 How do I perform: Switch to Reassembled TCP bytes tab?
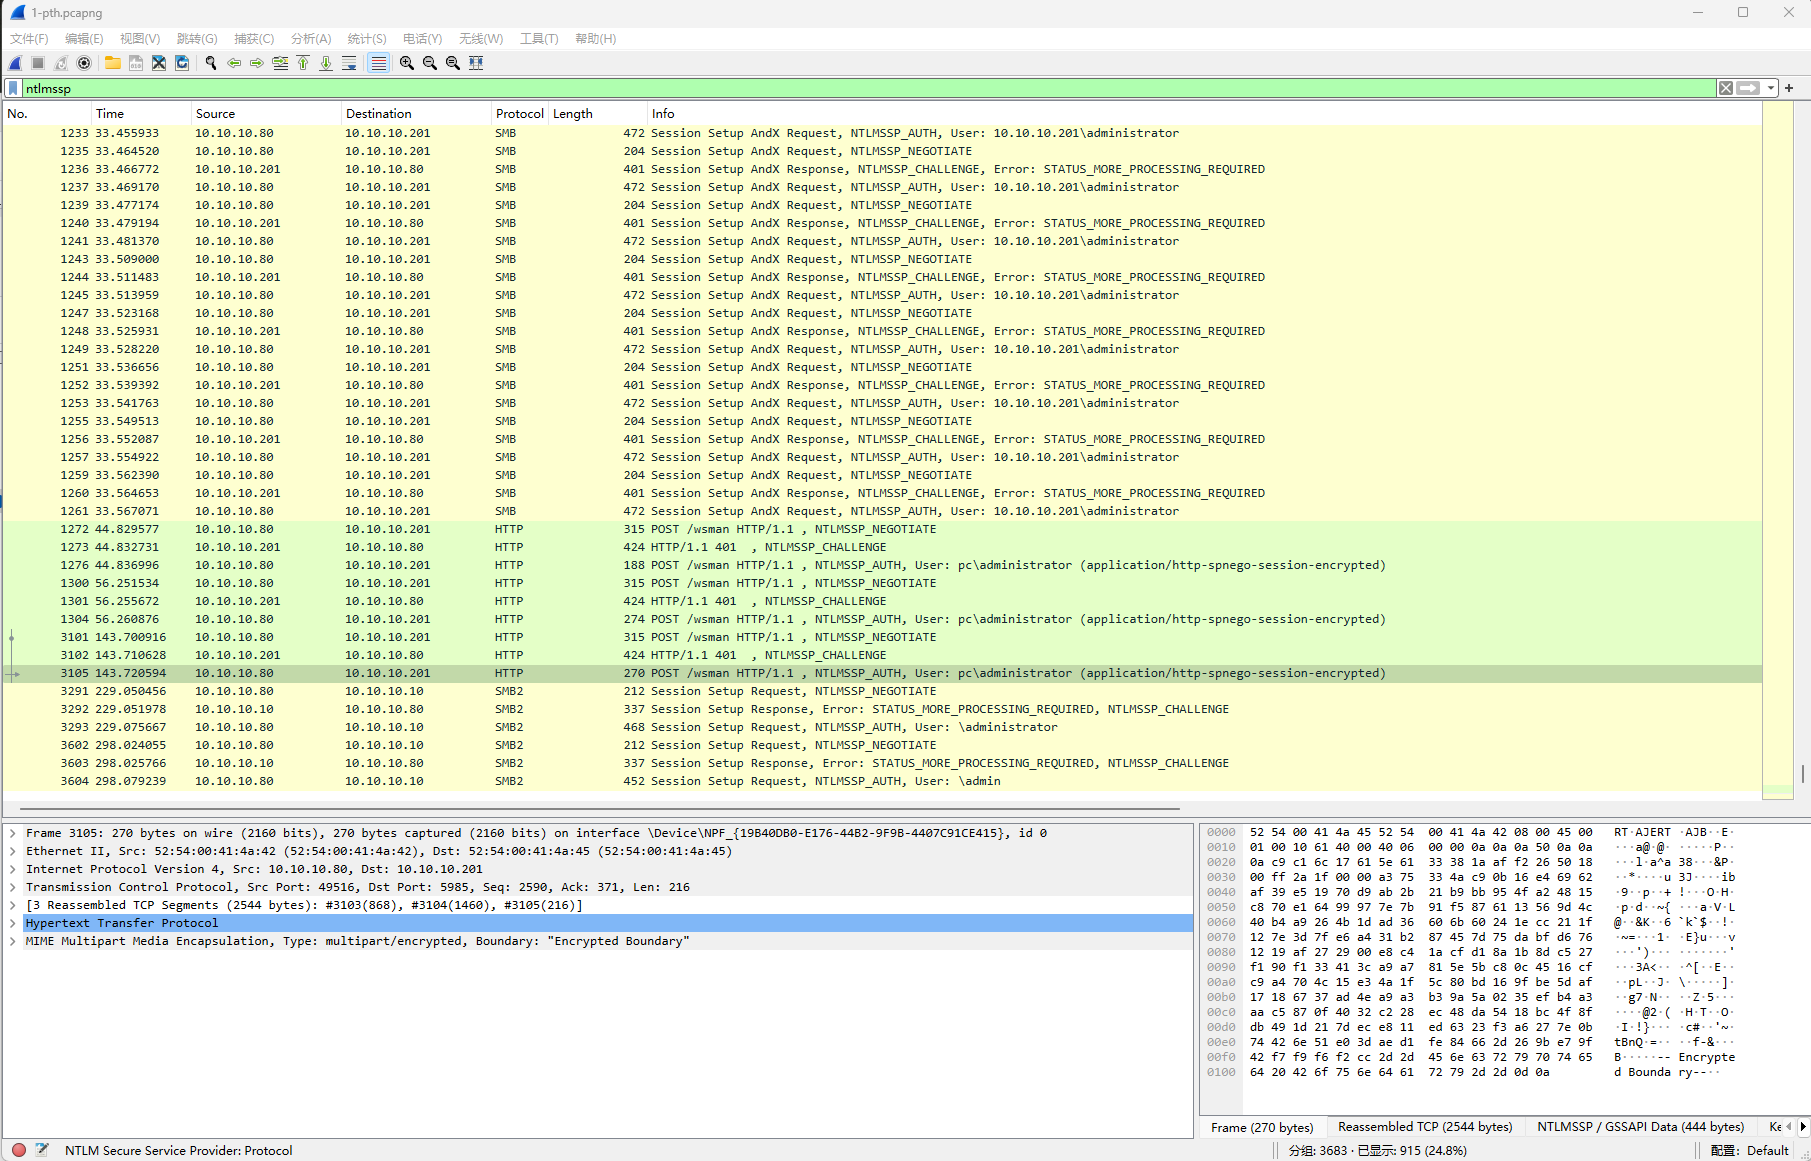(1424, 1127)
